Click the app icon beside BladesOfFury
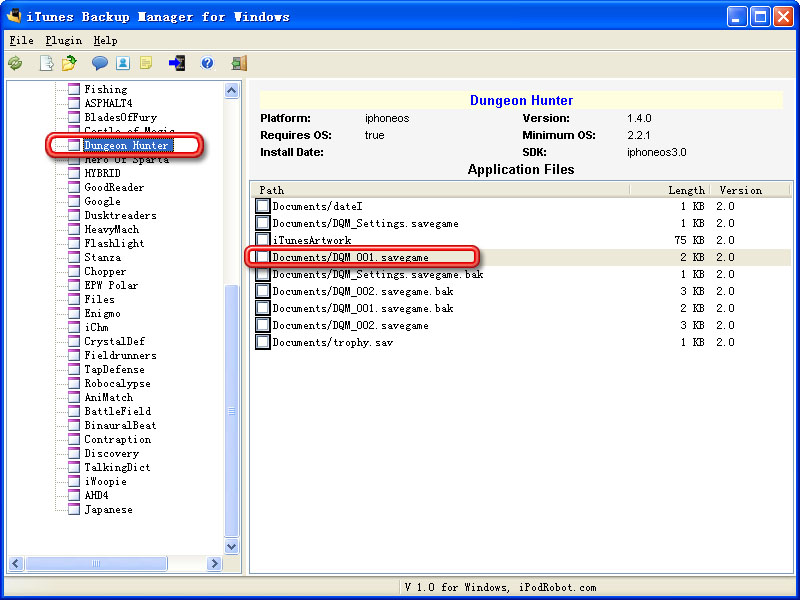The height and width of the screenshot is (600, 800). (x=74, y=117)
